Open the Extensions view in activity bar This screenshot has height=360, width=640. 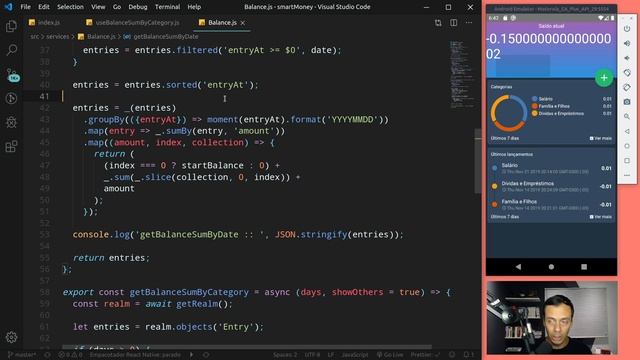click(x=11, y=146)
